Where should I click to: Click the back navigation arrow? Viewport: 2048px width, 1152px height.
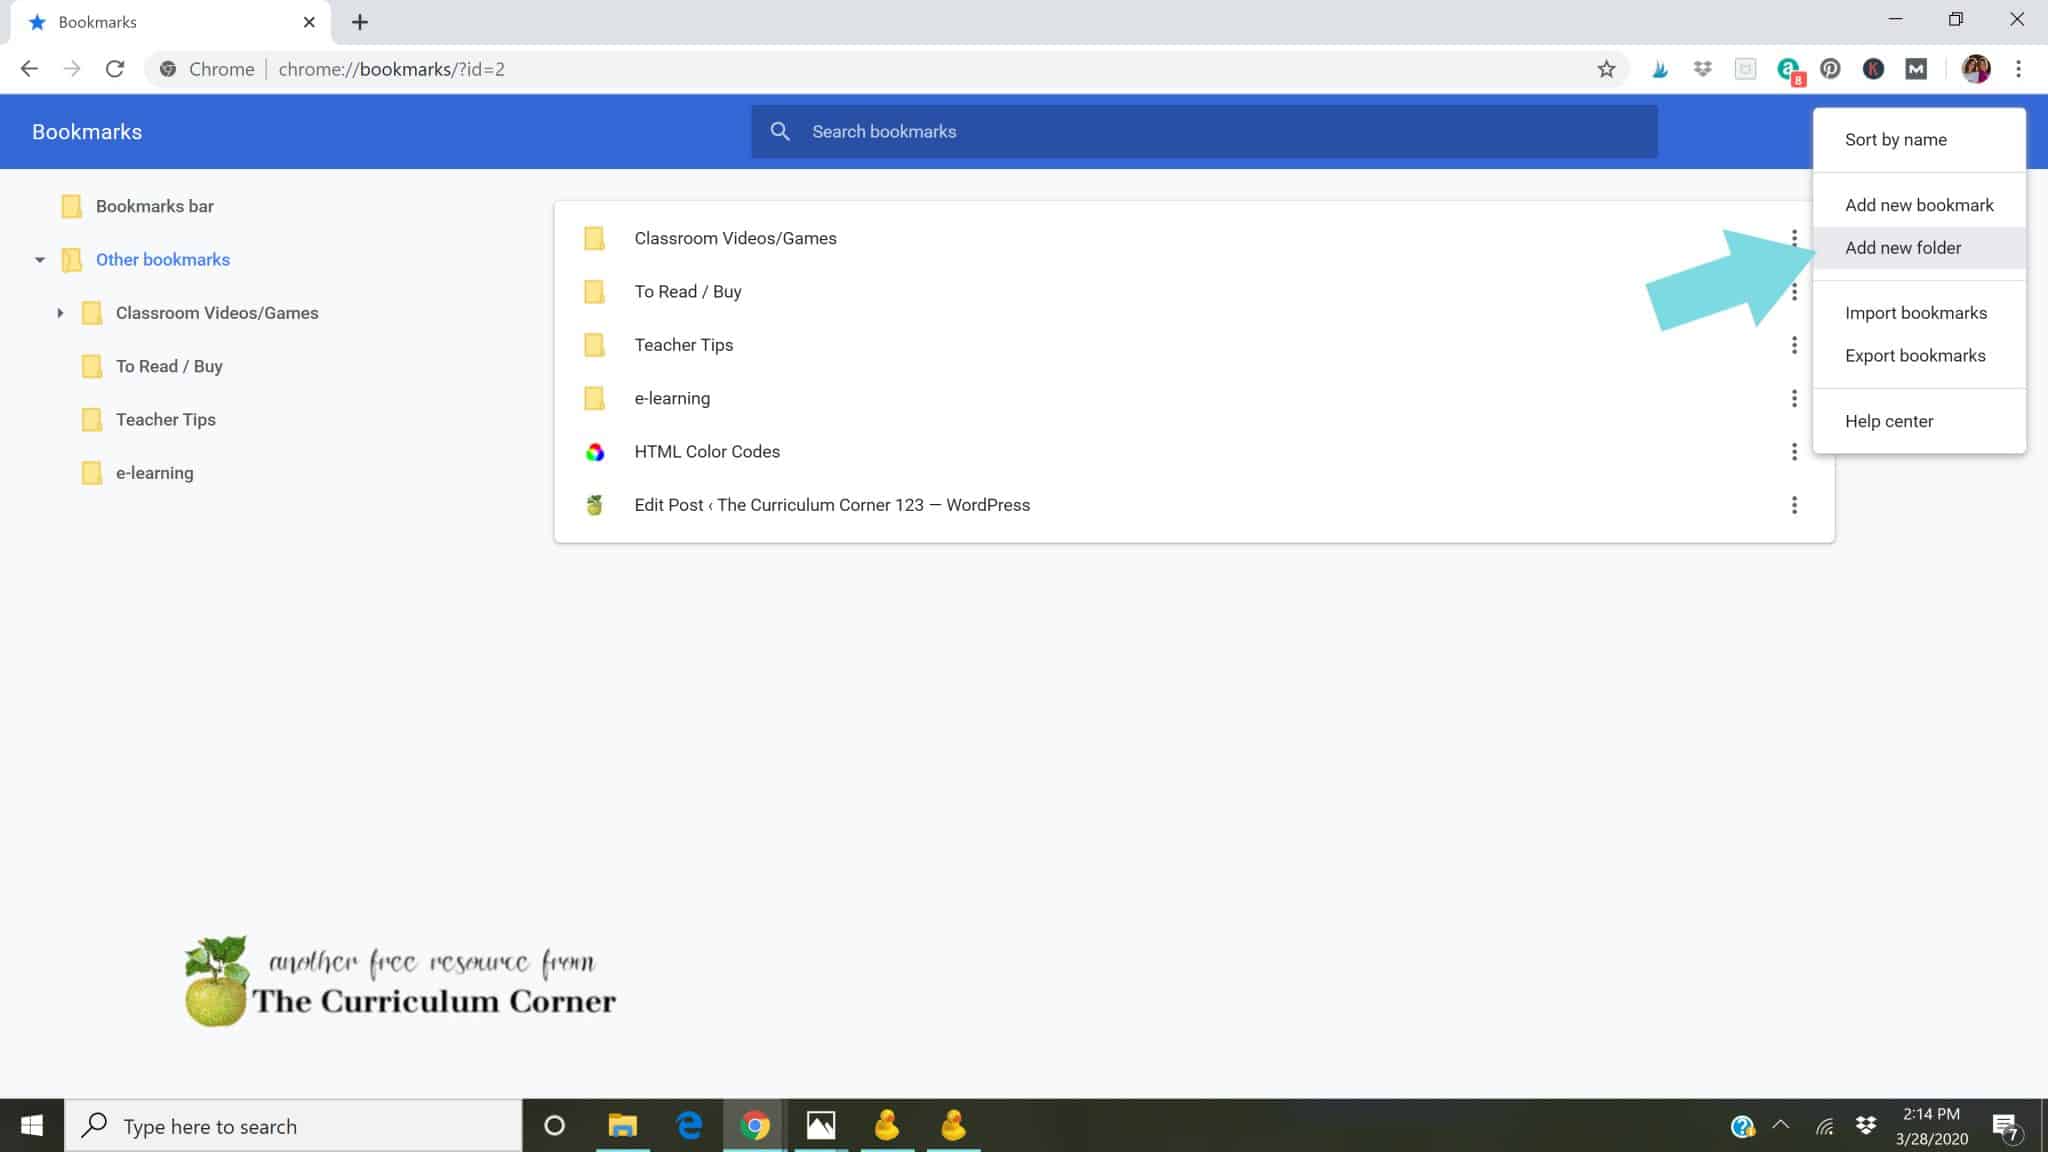pos(29,68)
